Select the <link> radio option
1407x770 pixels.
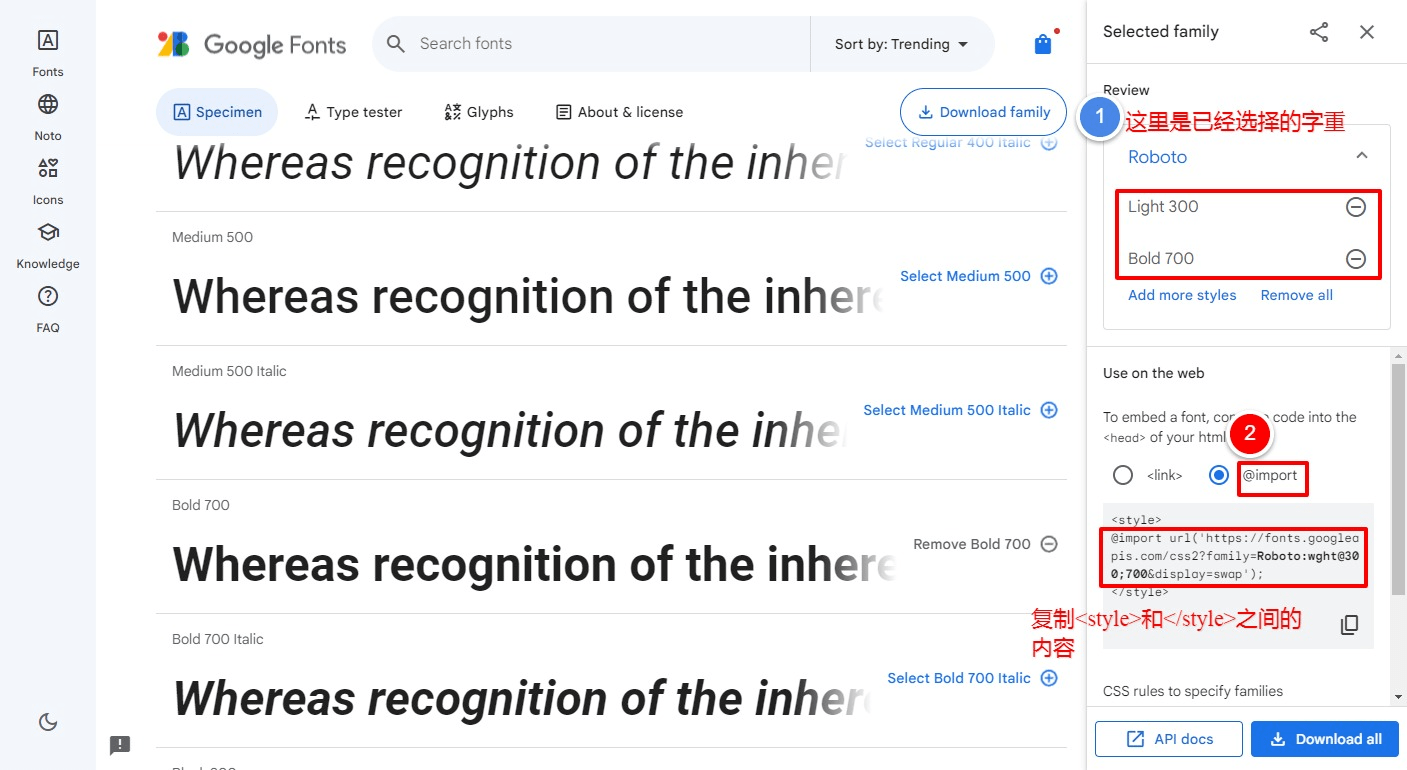coord(1123,475)
